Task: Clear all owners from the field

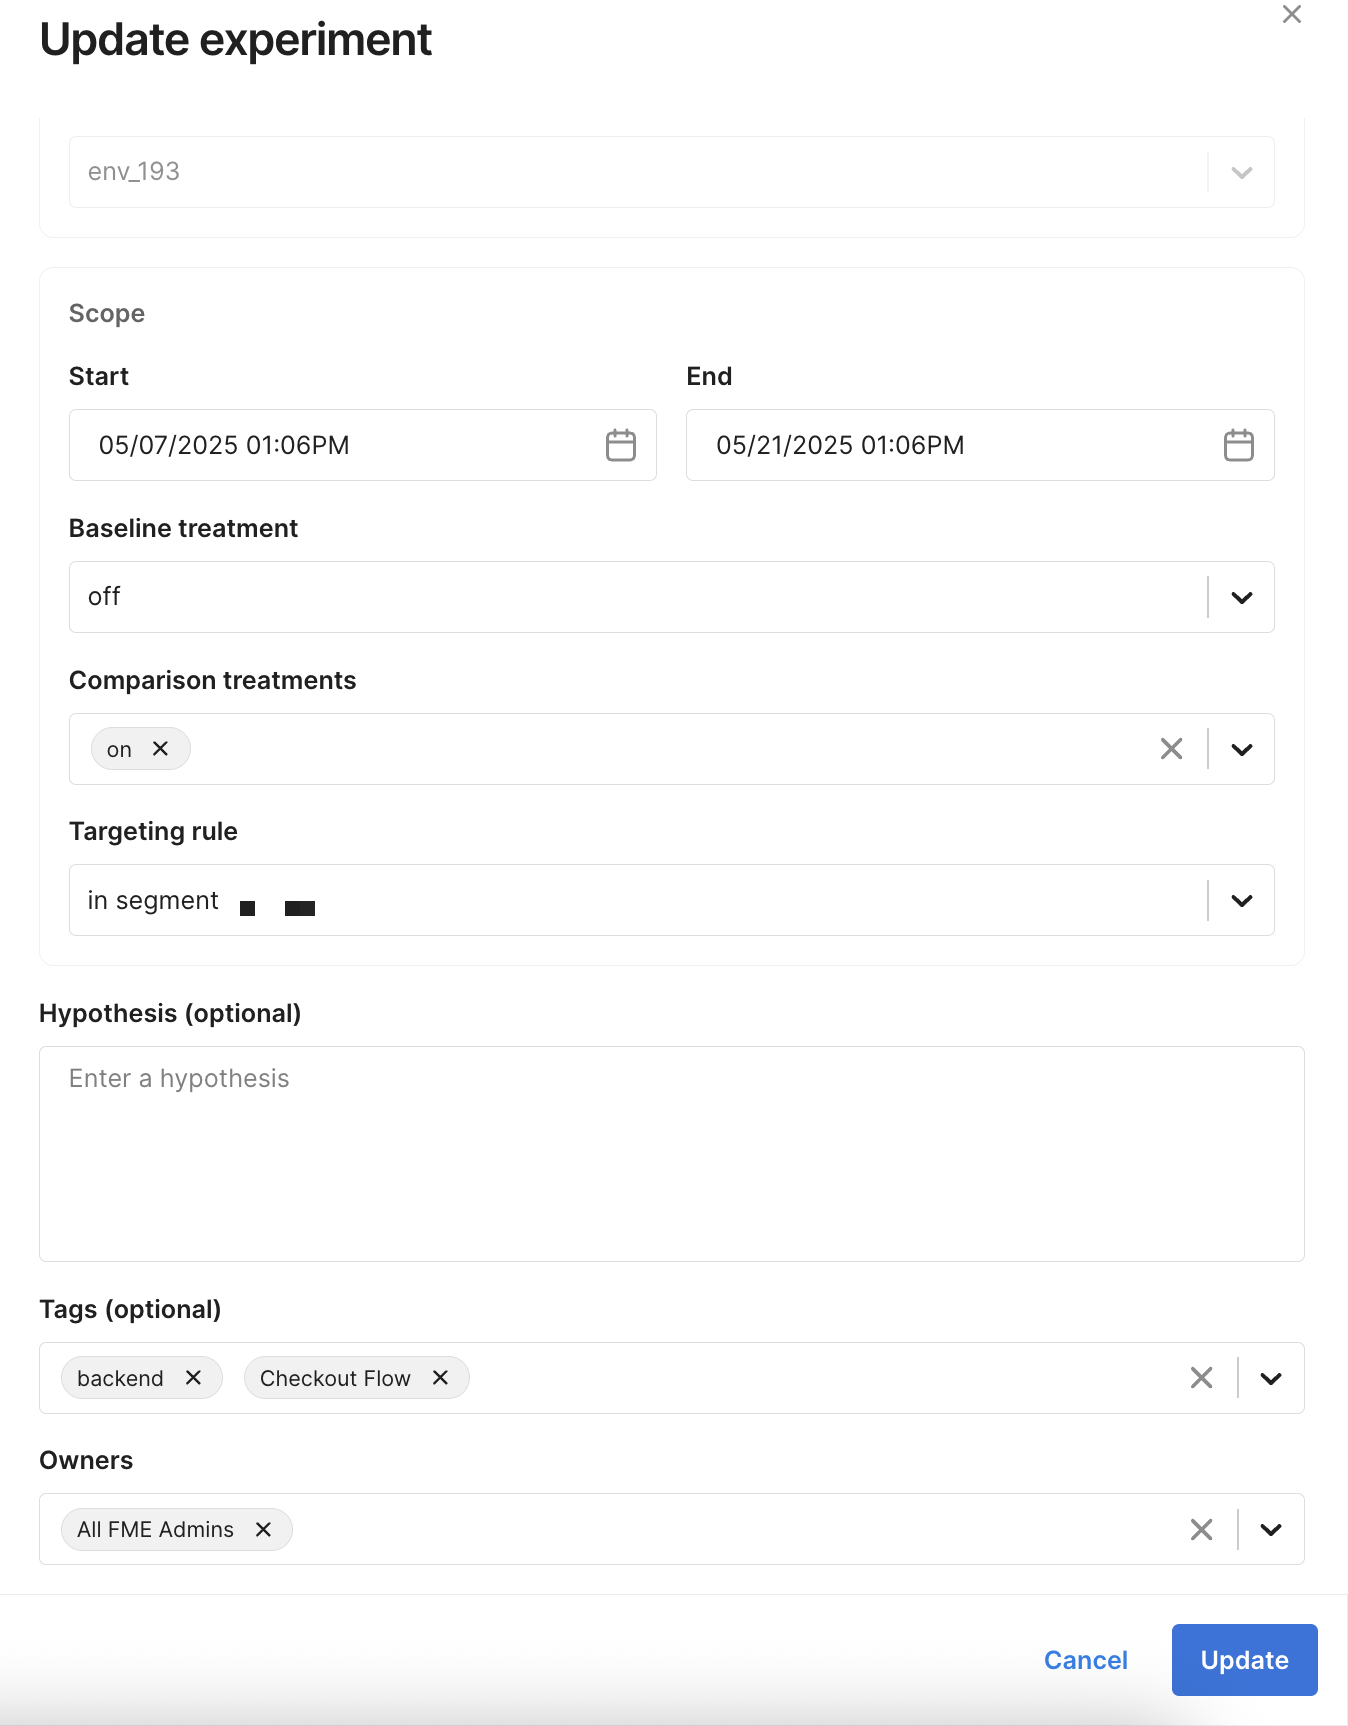Action: [1201, 1530]
